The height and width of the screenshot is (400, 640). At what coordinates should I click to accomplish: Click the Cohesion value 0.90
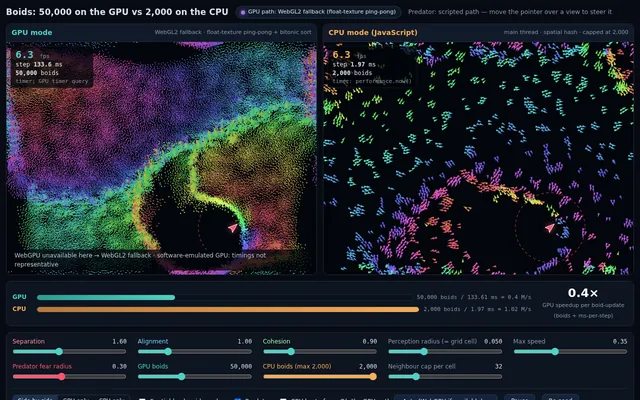pyautogui.click(x=370, y=341)
